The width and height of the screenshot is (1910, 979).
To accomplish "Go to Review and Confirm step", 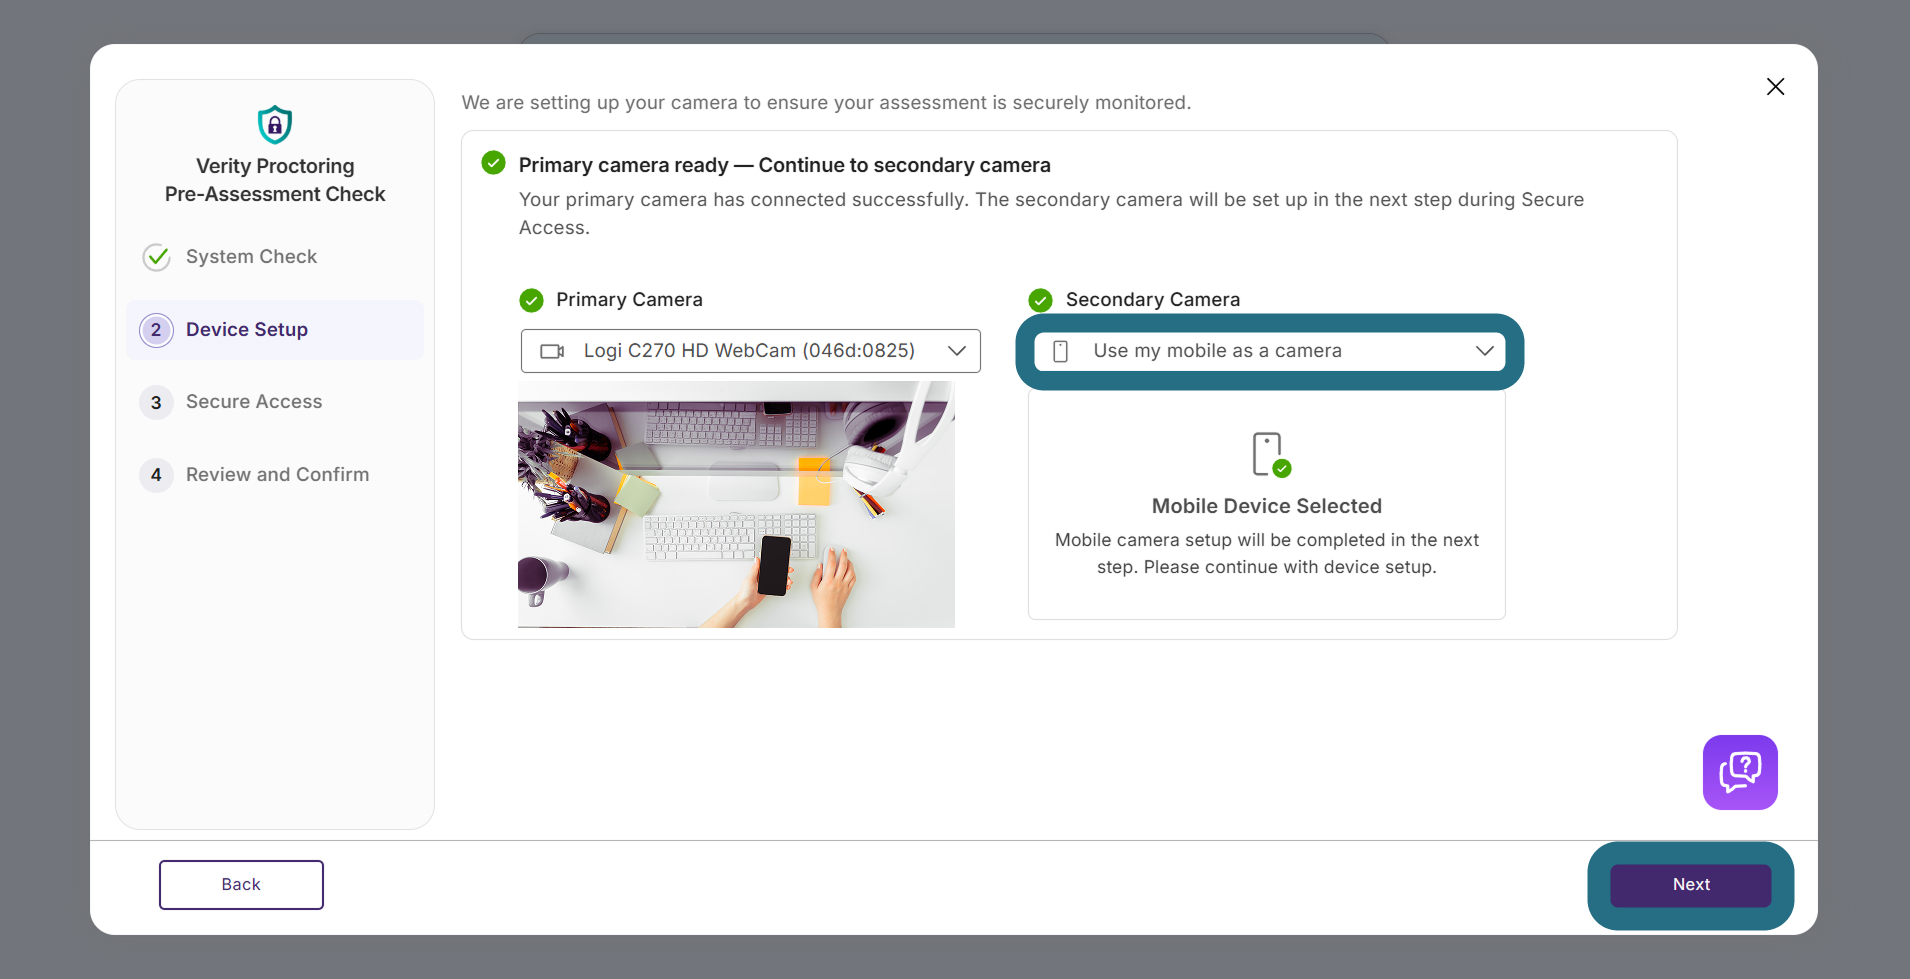I will (277, 475).
